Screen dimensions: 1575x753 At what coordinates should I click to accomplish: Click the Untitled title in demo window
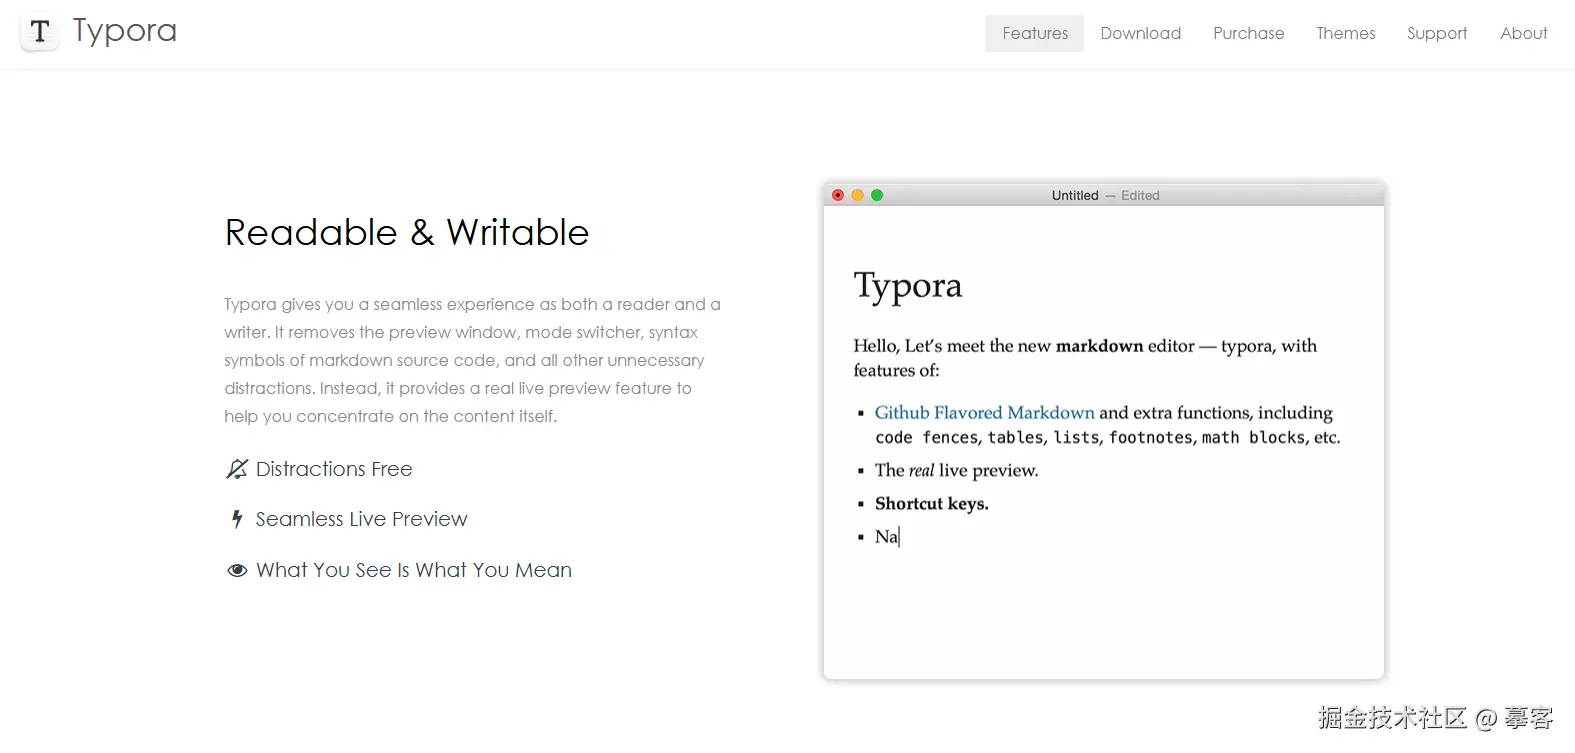pos(1075,195)
